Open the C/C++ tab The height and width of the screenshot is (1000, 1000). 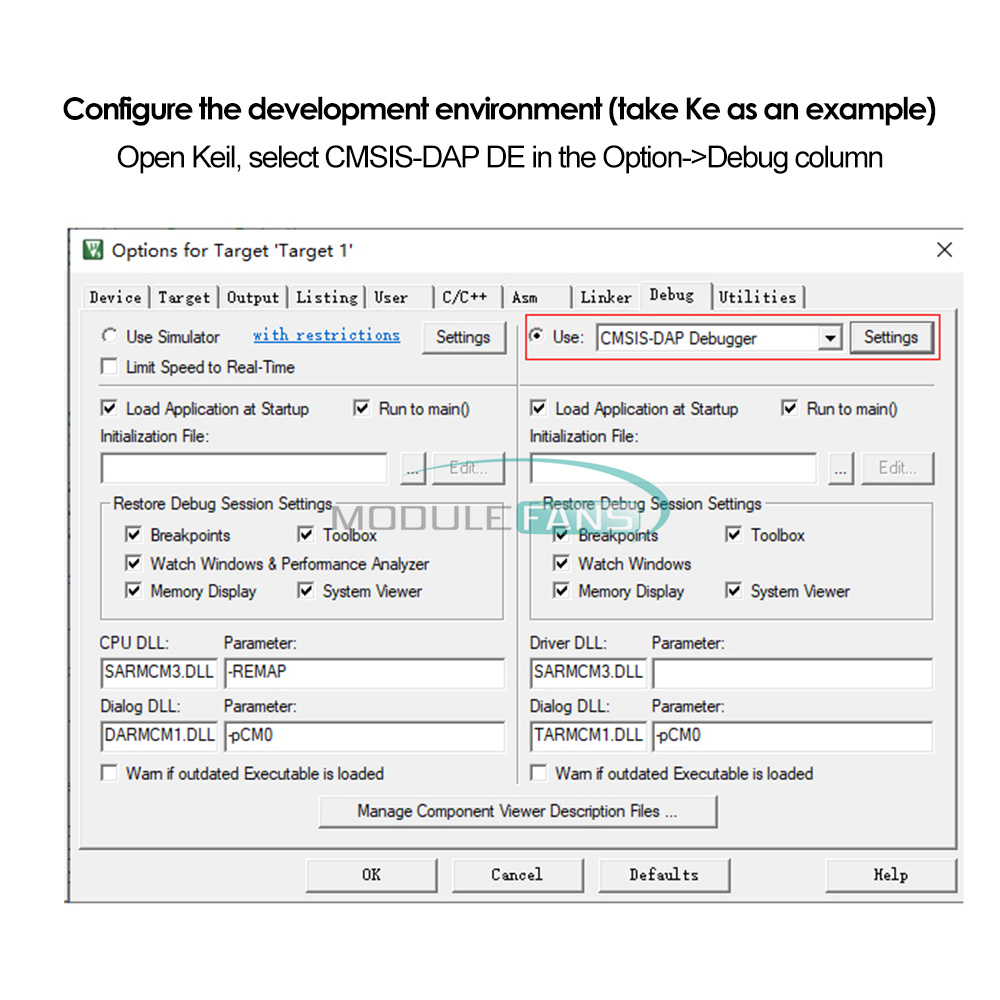465,297
